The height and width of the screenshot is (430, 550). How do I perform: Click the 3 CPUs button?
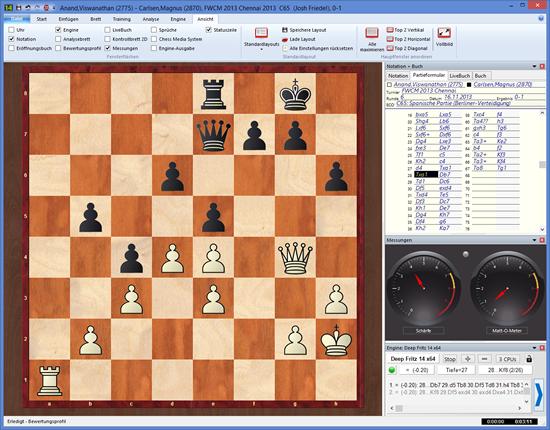pyautogui.click(x=507, y=359)
